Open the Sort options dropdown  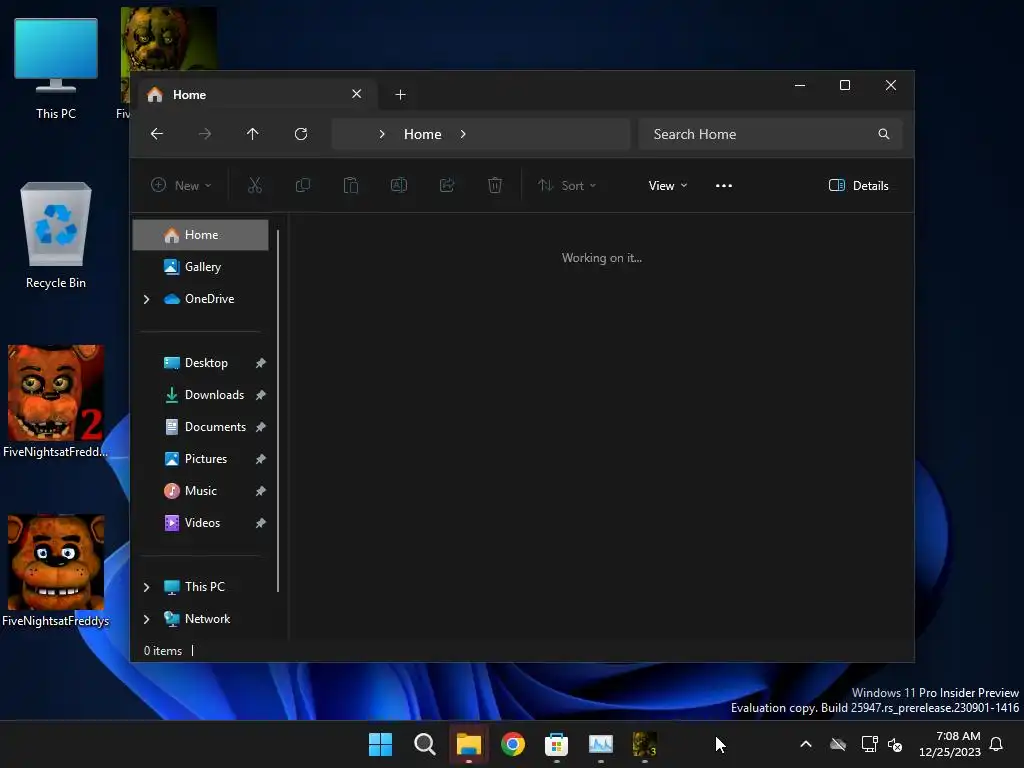click(567, 185)
